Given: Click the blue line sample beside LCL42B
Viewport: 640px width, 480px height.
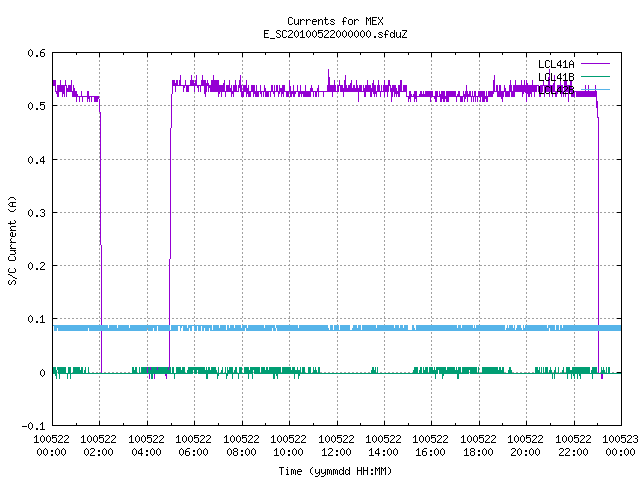Looking at the screenshot, I should click(595, 89).
